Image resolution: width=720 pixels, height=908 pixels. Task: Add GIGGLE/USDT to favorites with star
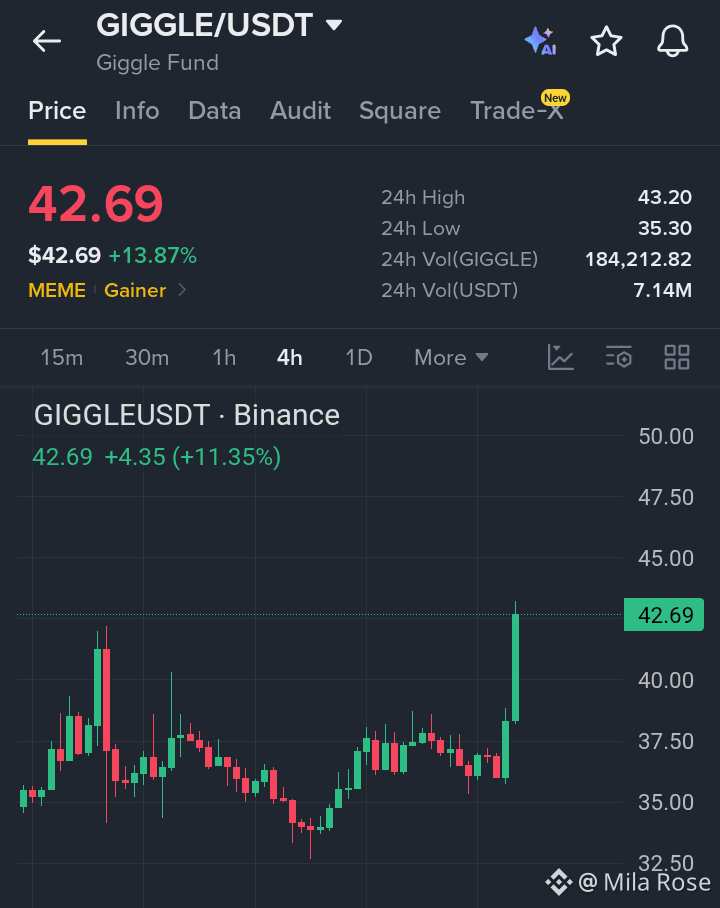[x=606, y=41]
